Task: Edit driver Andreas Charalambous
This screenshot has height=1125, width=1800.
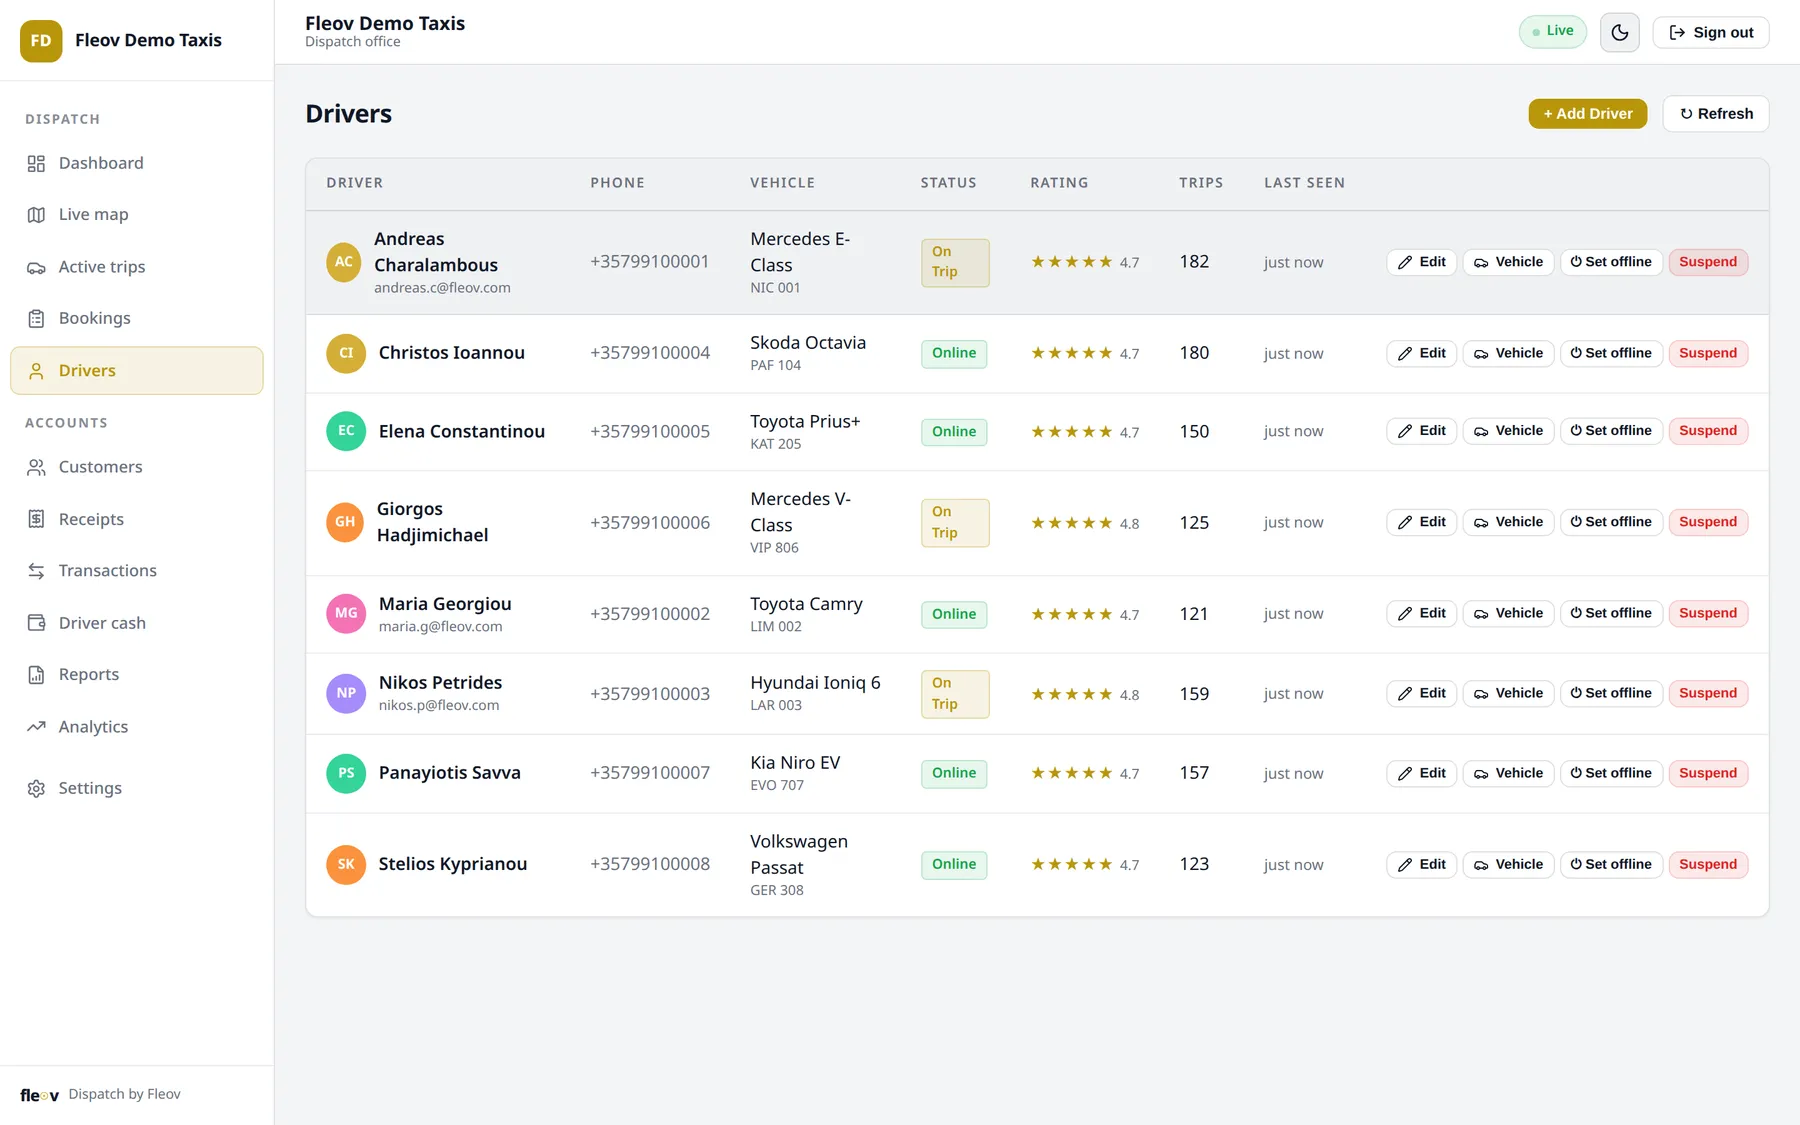Action: 1421,262
